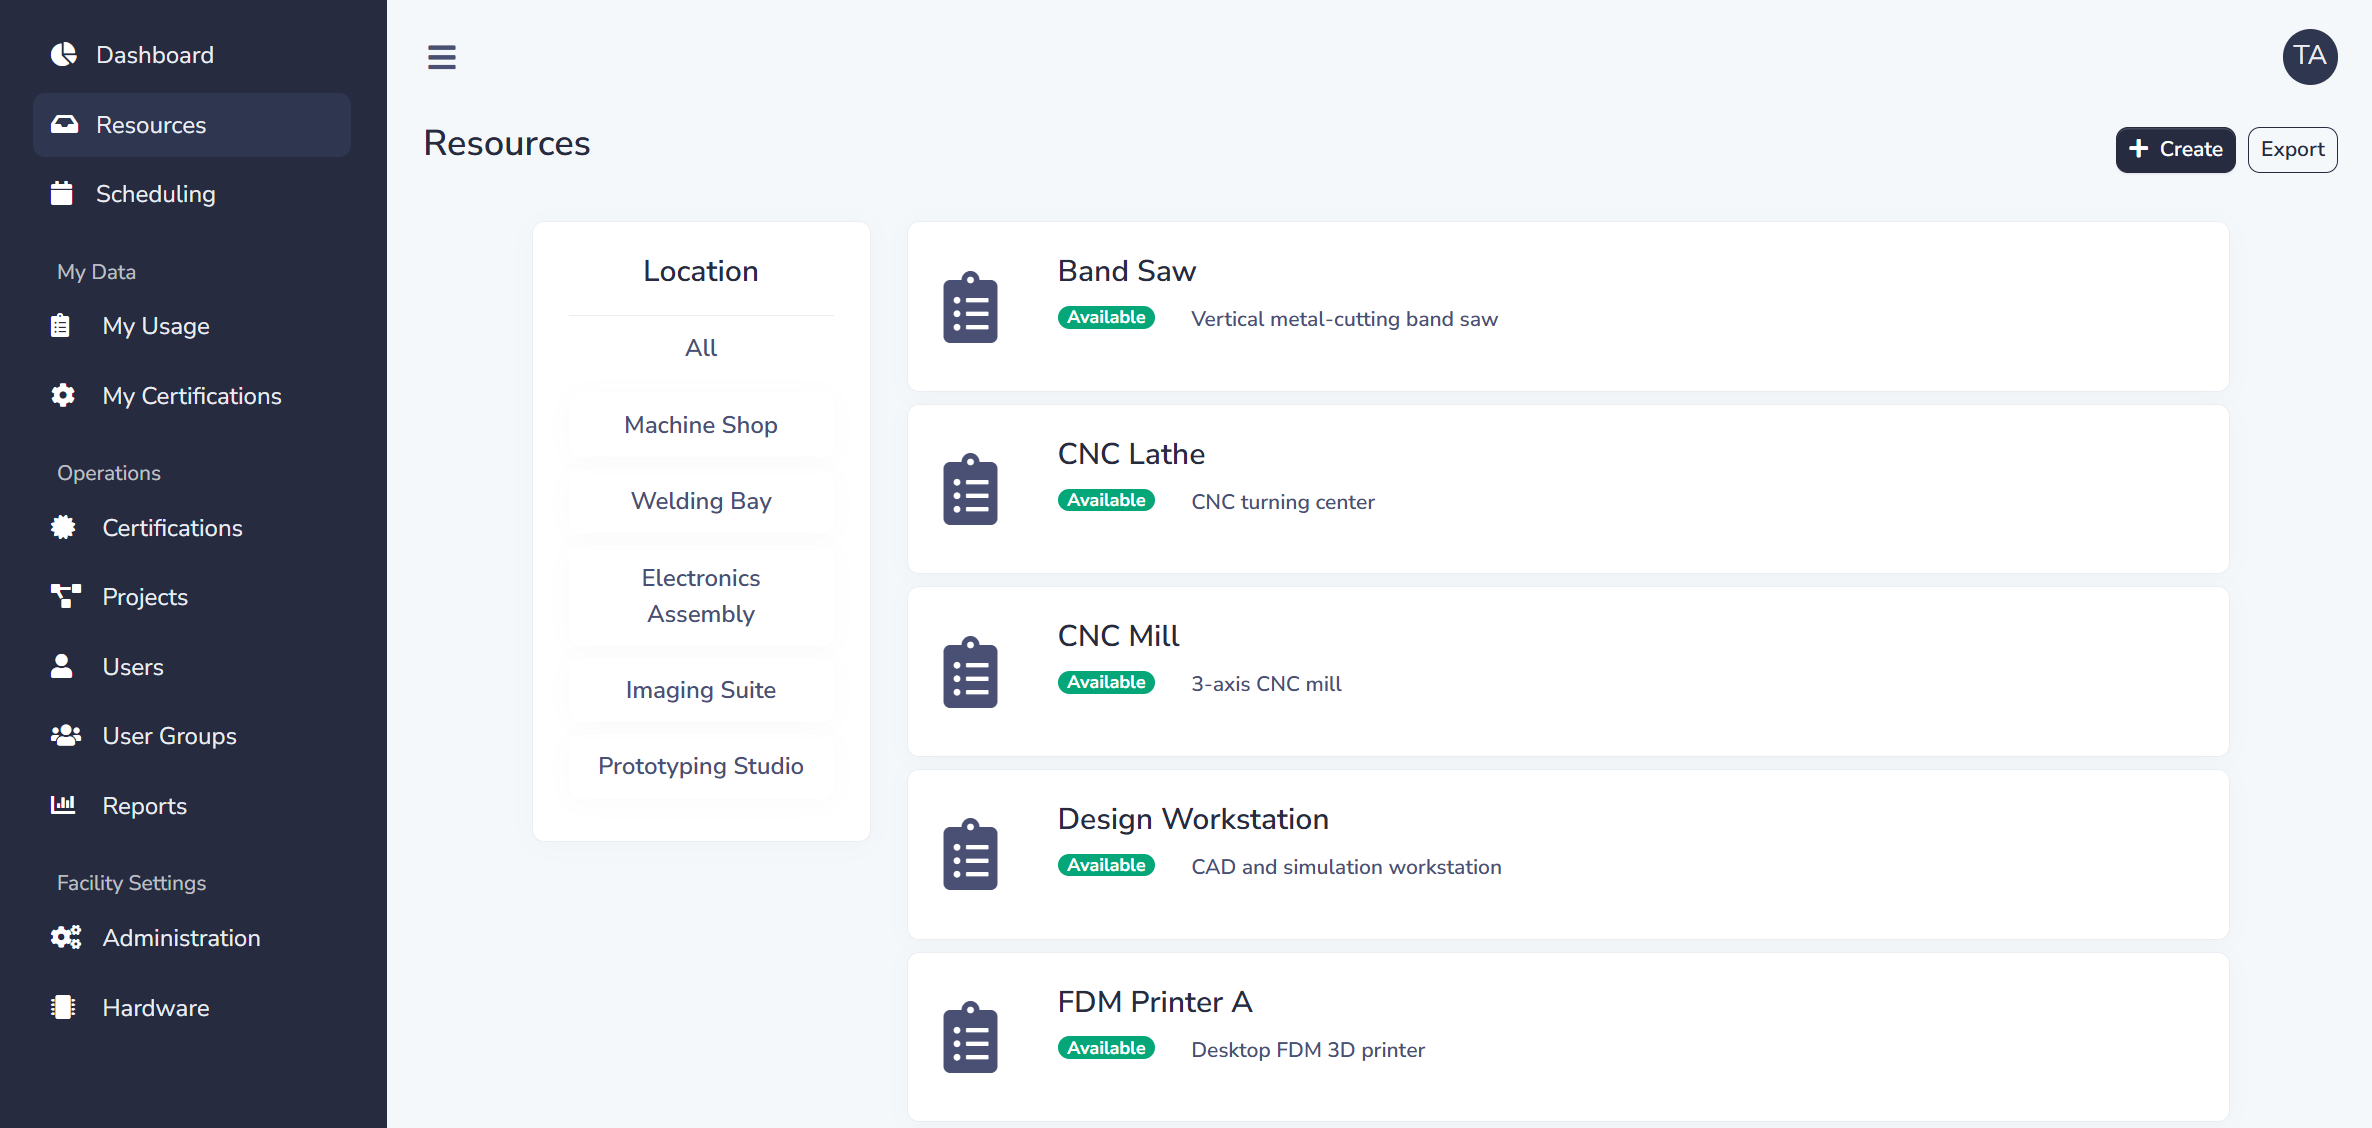This screenshot has height=1128, width=2372.
Task: Open the CNC Lathe resource title
Action: [x=1131, y=454]
